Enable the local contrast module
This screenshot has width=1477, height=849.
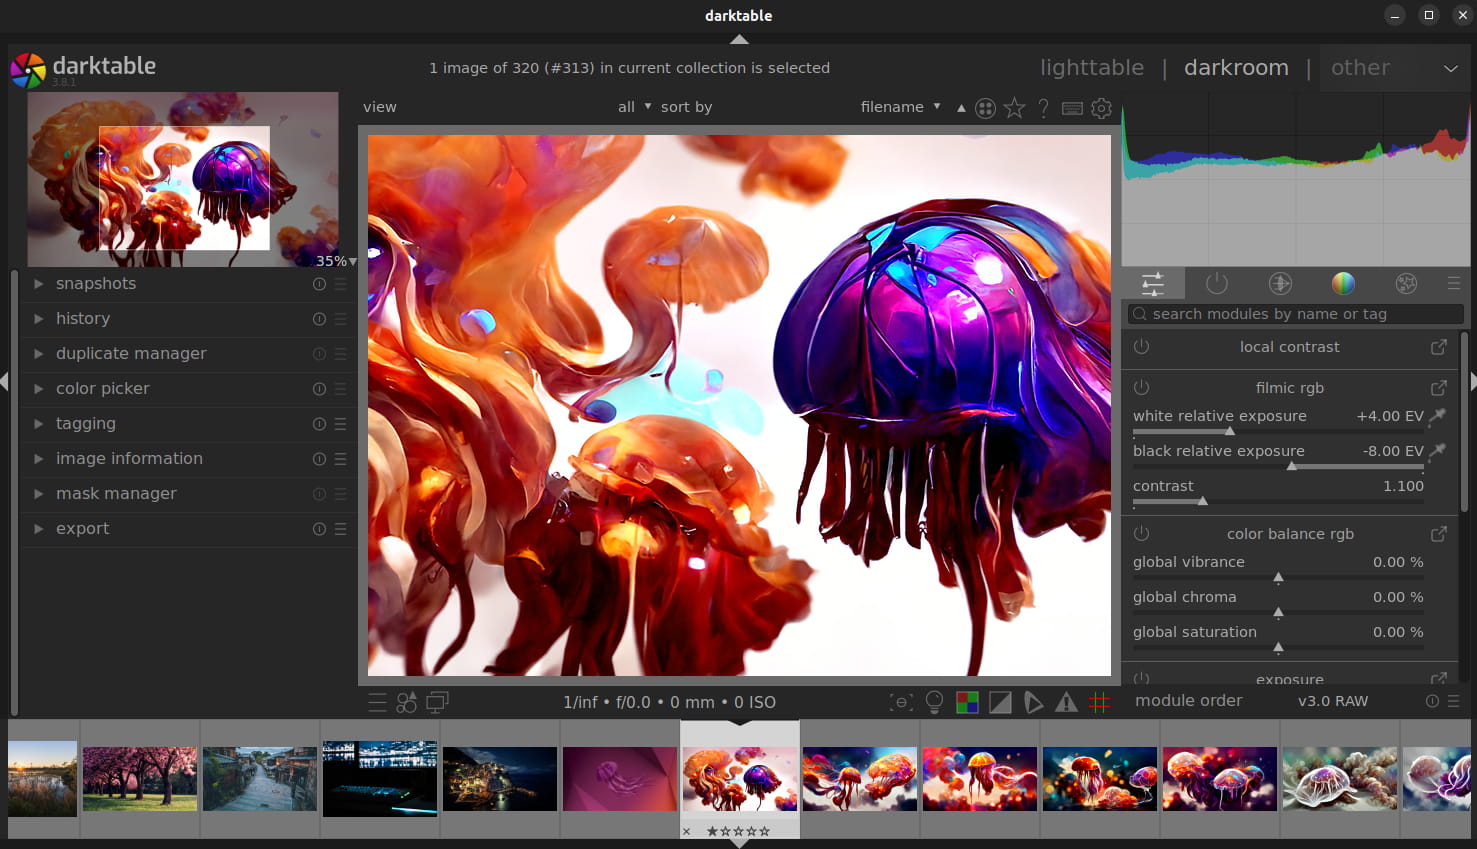pyautogui.click(x=1141, y=346)
